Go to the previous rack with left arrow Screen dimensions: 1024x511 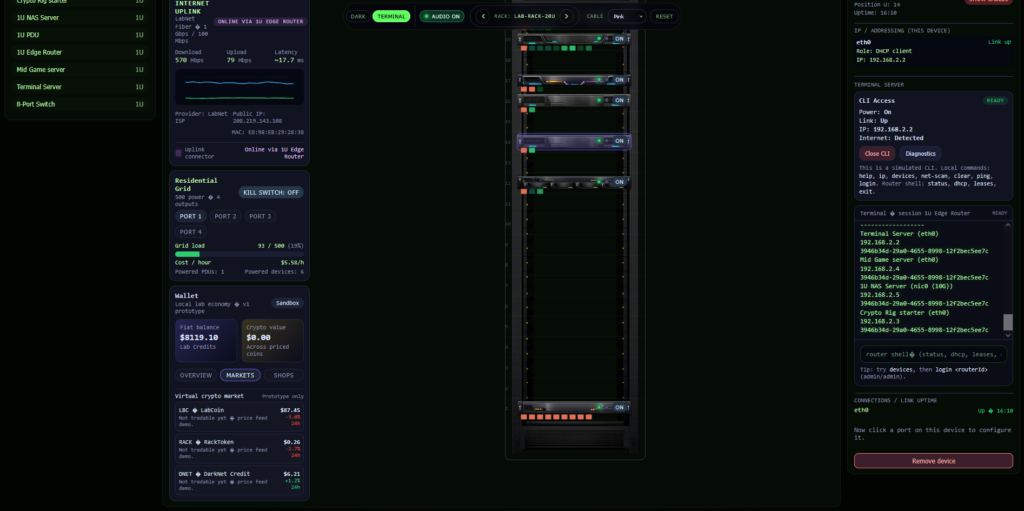[483, 16]
